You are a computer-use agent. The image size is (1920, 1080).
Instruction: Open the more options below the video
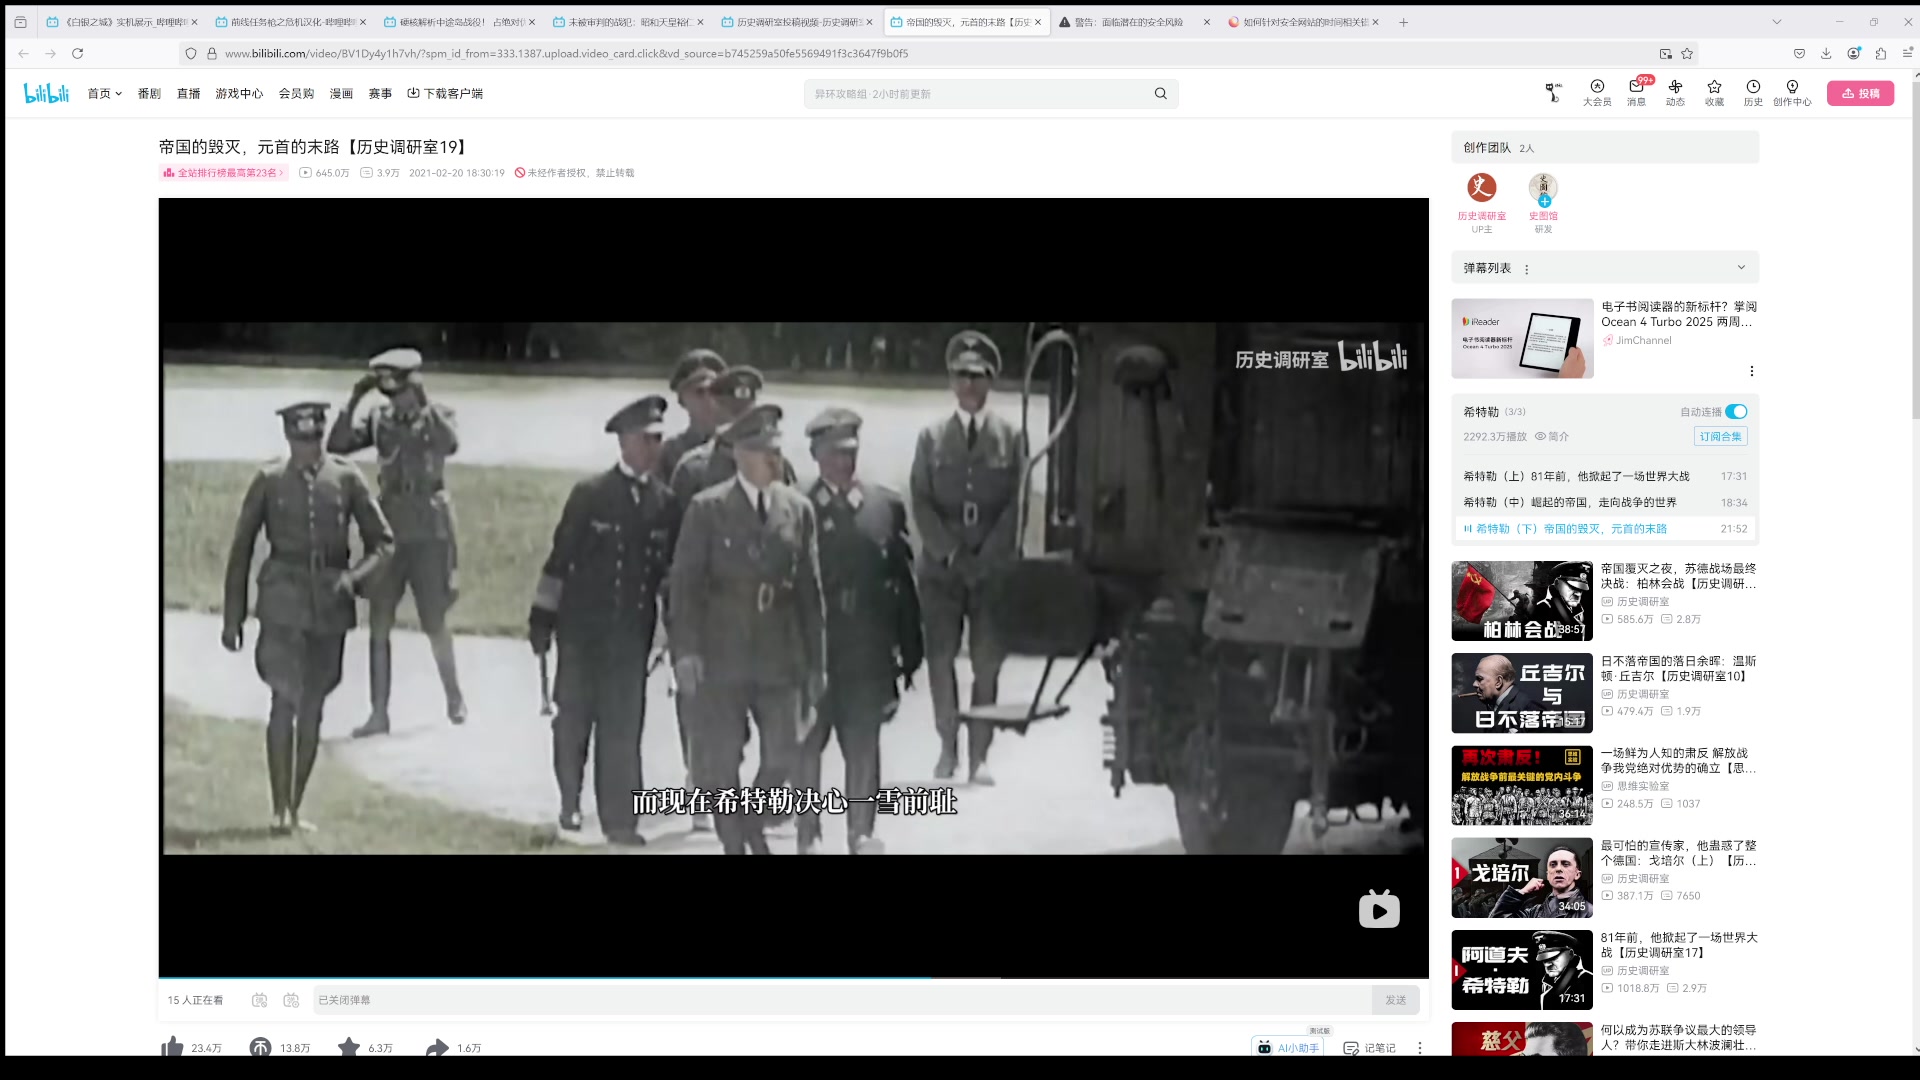tap(1419, 1048)
